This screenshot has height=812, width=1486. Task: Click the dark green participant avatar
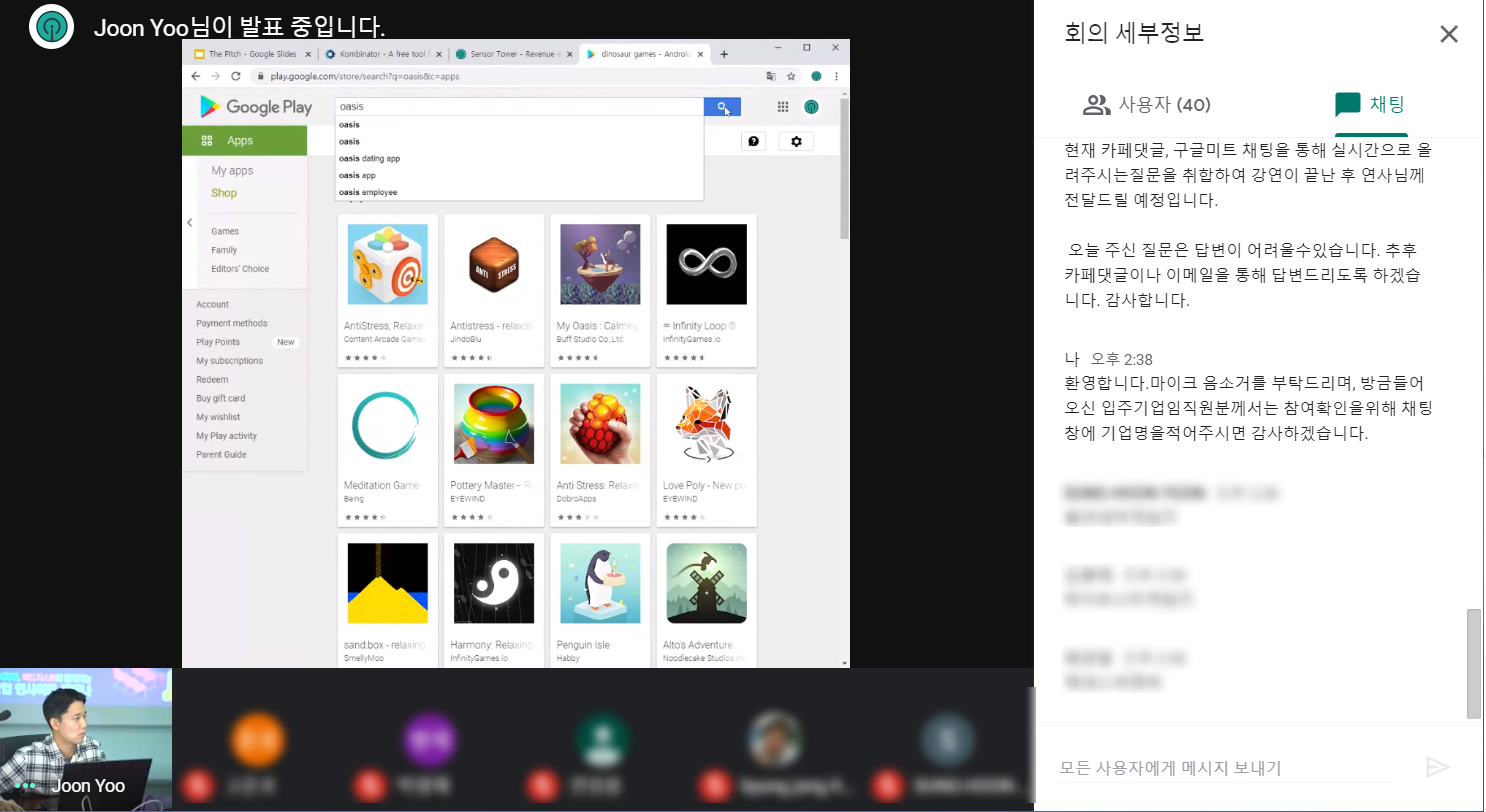point(602,741)
